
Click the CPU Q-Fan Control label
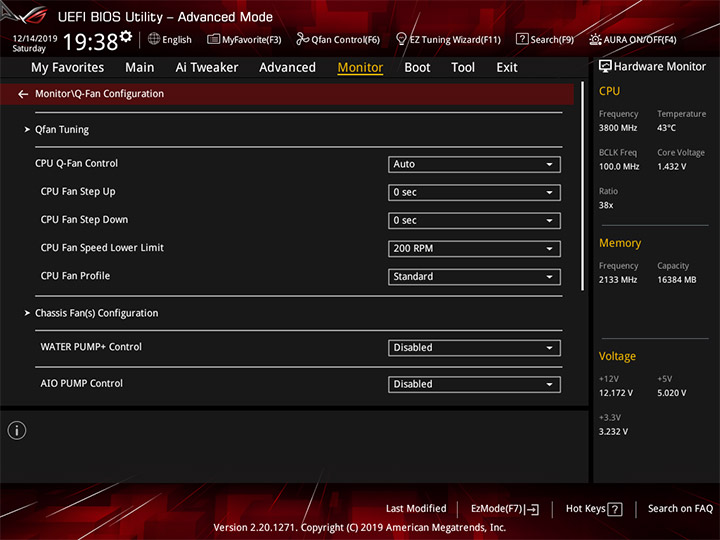pos(76,163)
